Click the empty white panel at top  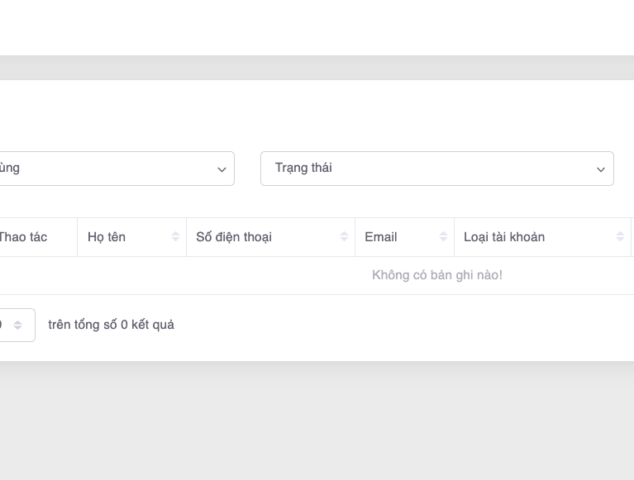point(317,27)
